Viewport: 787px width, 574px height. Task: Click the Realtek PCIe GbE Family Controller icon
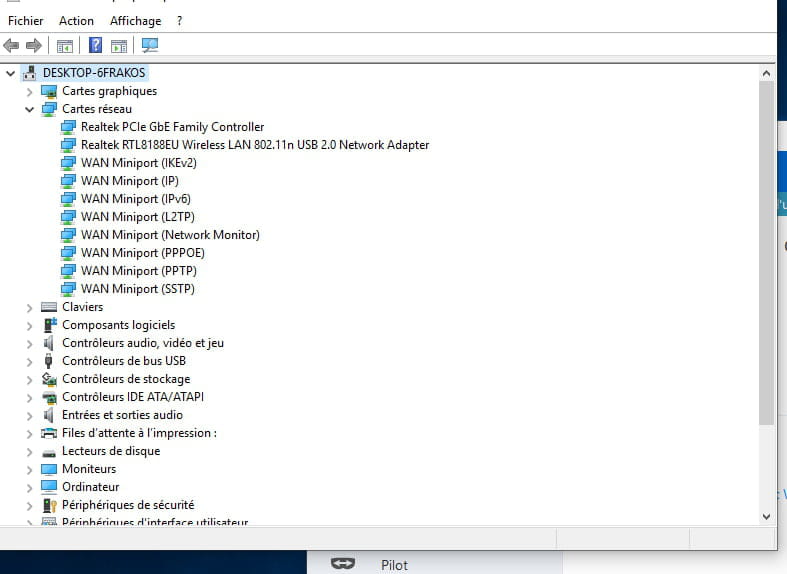click(68, 127)
